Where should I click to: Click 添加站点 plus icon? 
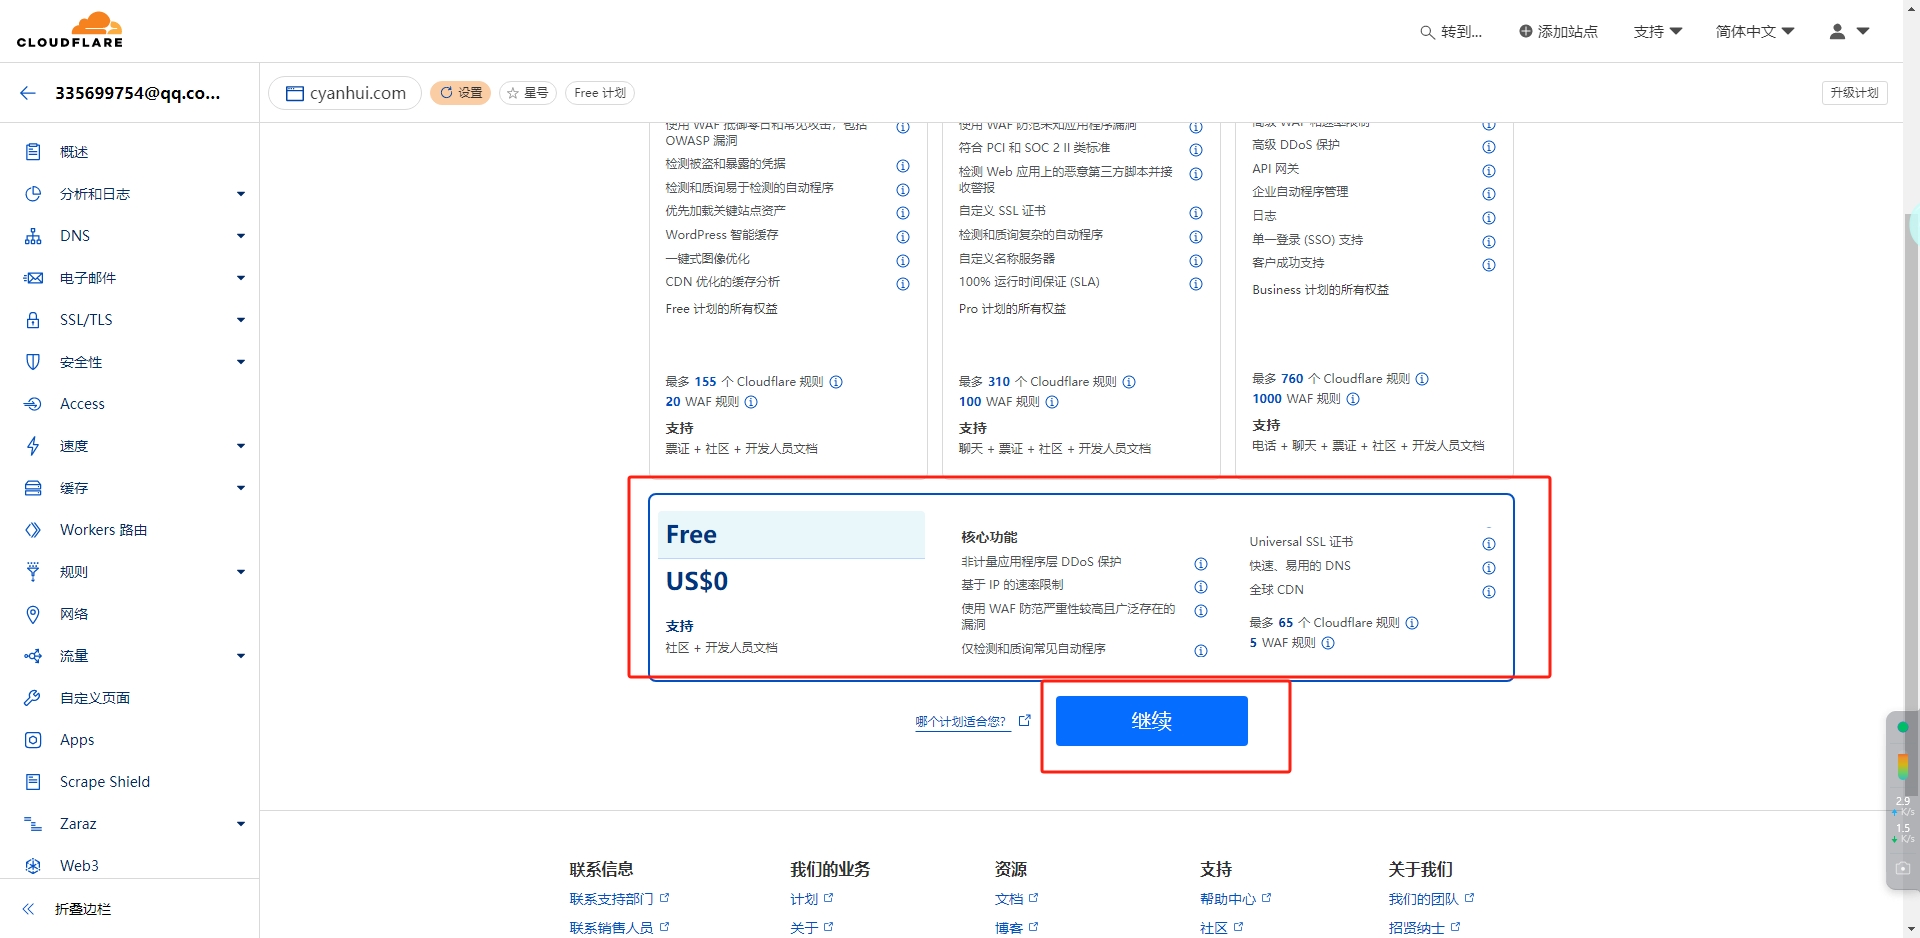[1526, 31]
